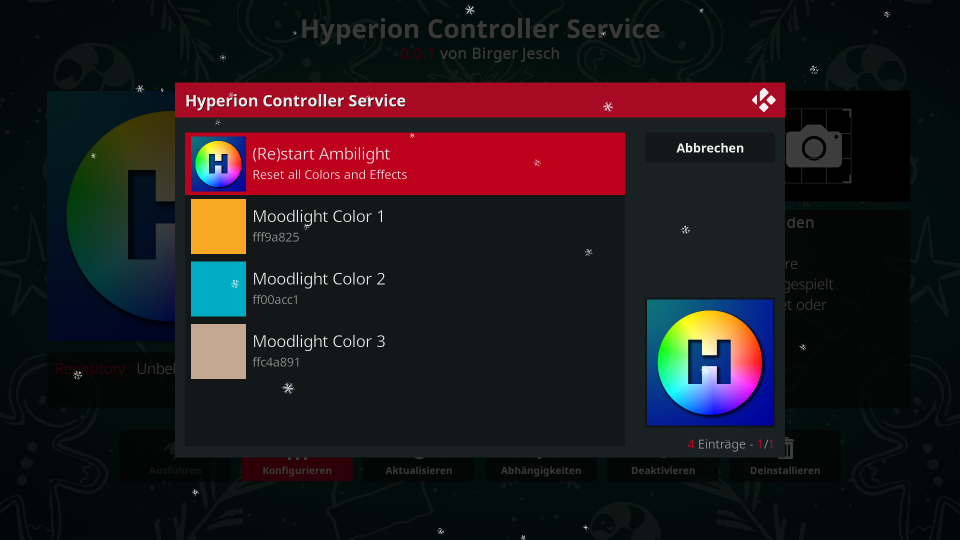The height and width of the screenshot is (540, 960).
Task: Click Deaktivieren button in addon info
Action: pyautogui.click(x=663, y=469)
